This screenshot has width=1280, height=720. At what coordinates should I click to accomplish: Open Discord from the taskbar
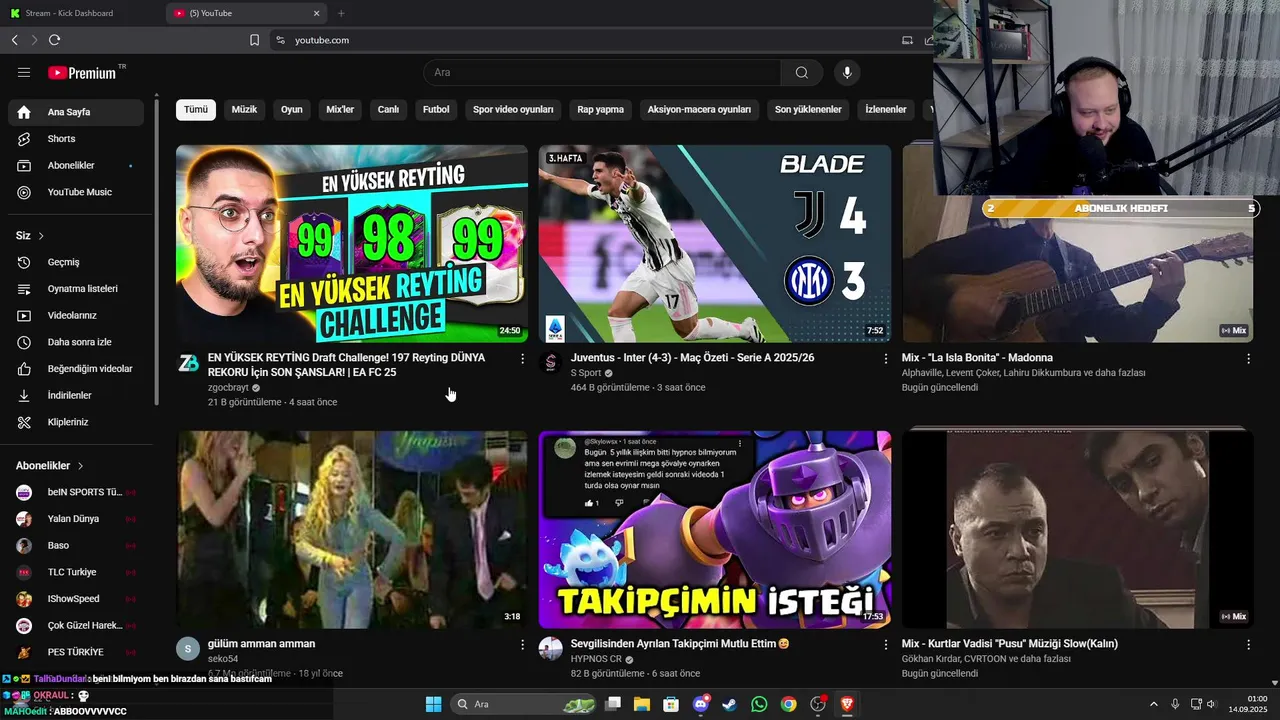(x=701, y=704)
